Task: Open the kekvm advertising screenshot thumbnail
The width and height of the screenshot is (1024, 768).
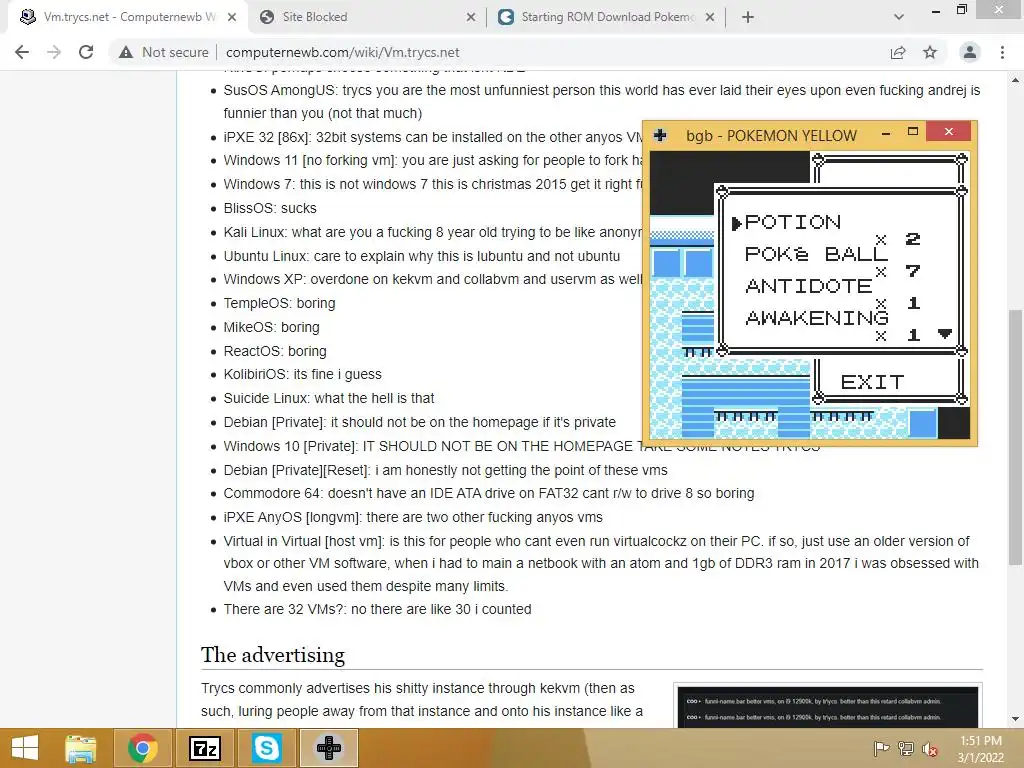Action: [x=827, y=707]
